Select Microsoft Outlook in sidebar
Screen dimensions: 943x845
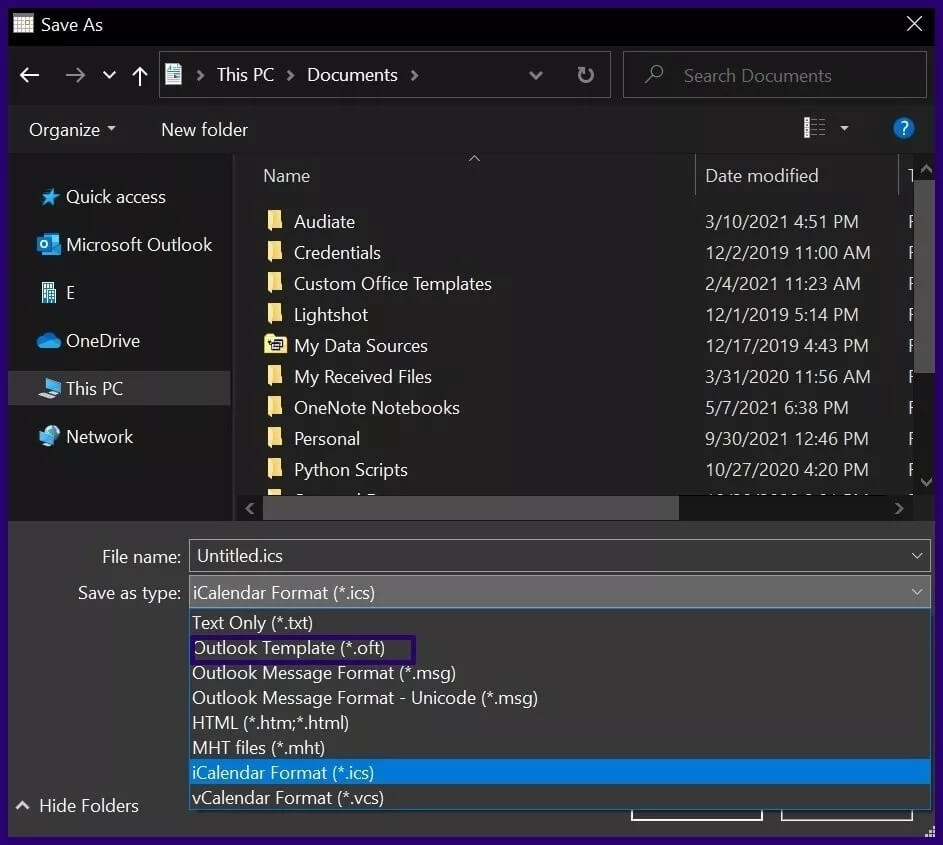[x=138, y=245]
